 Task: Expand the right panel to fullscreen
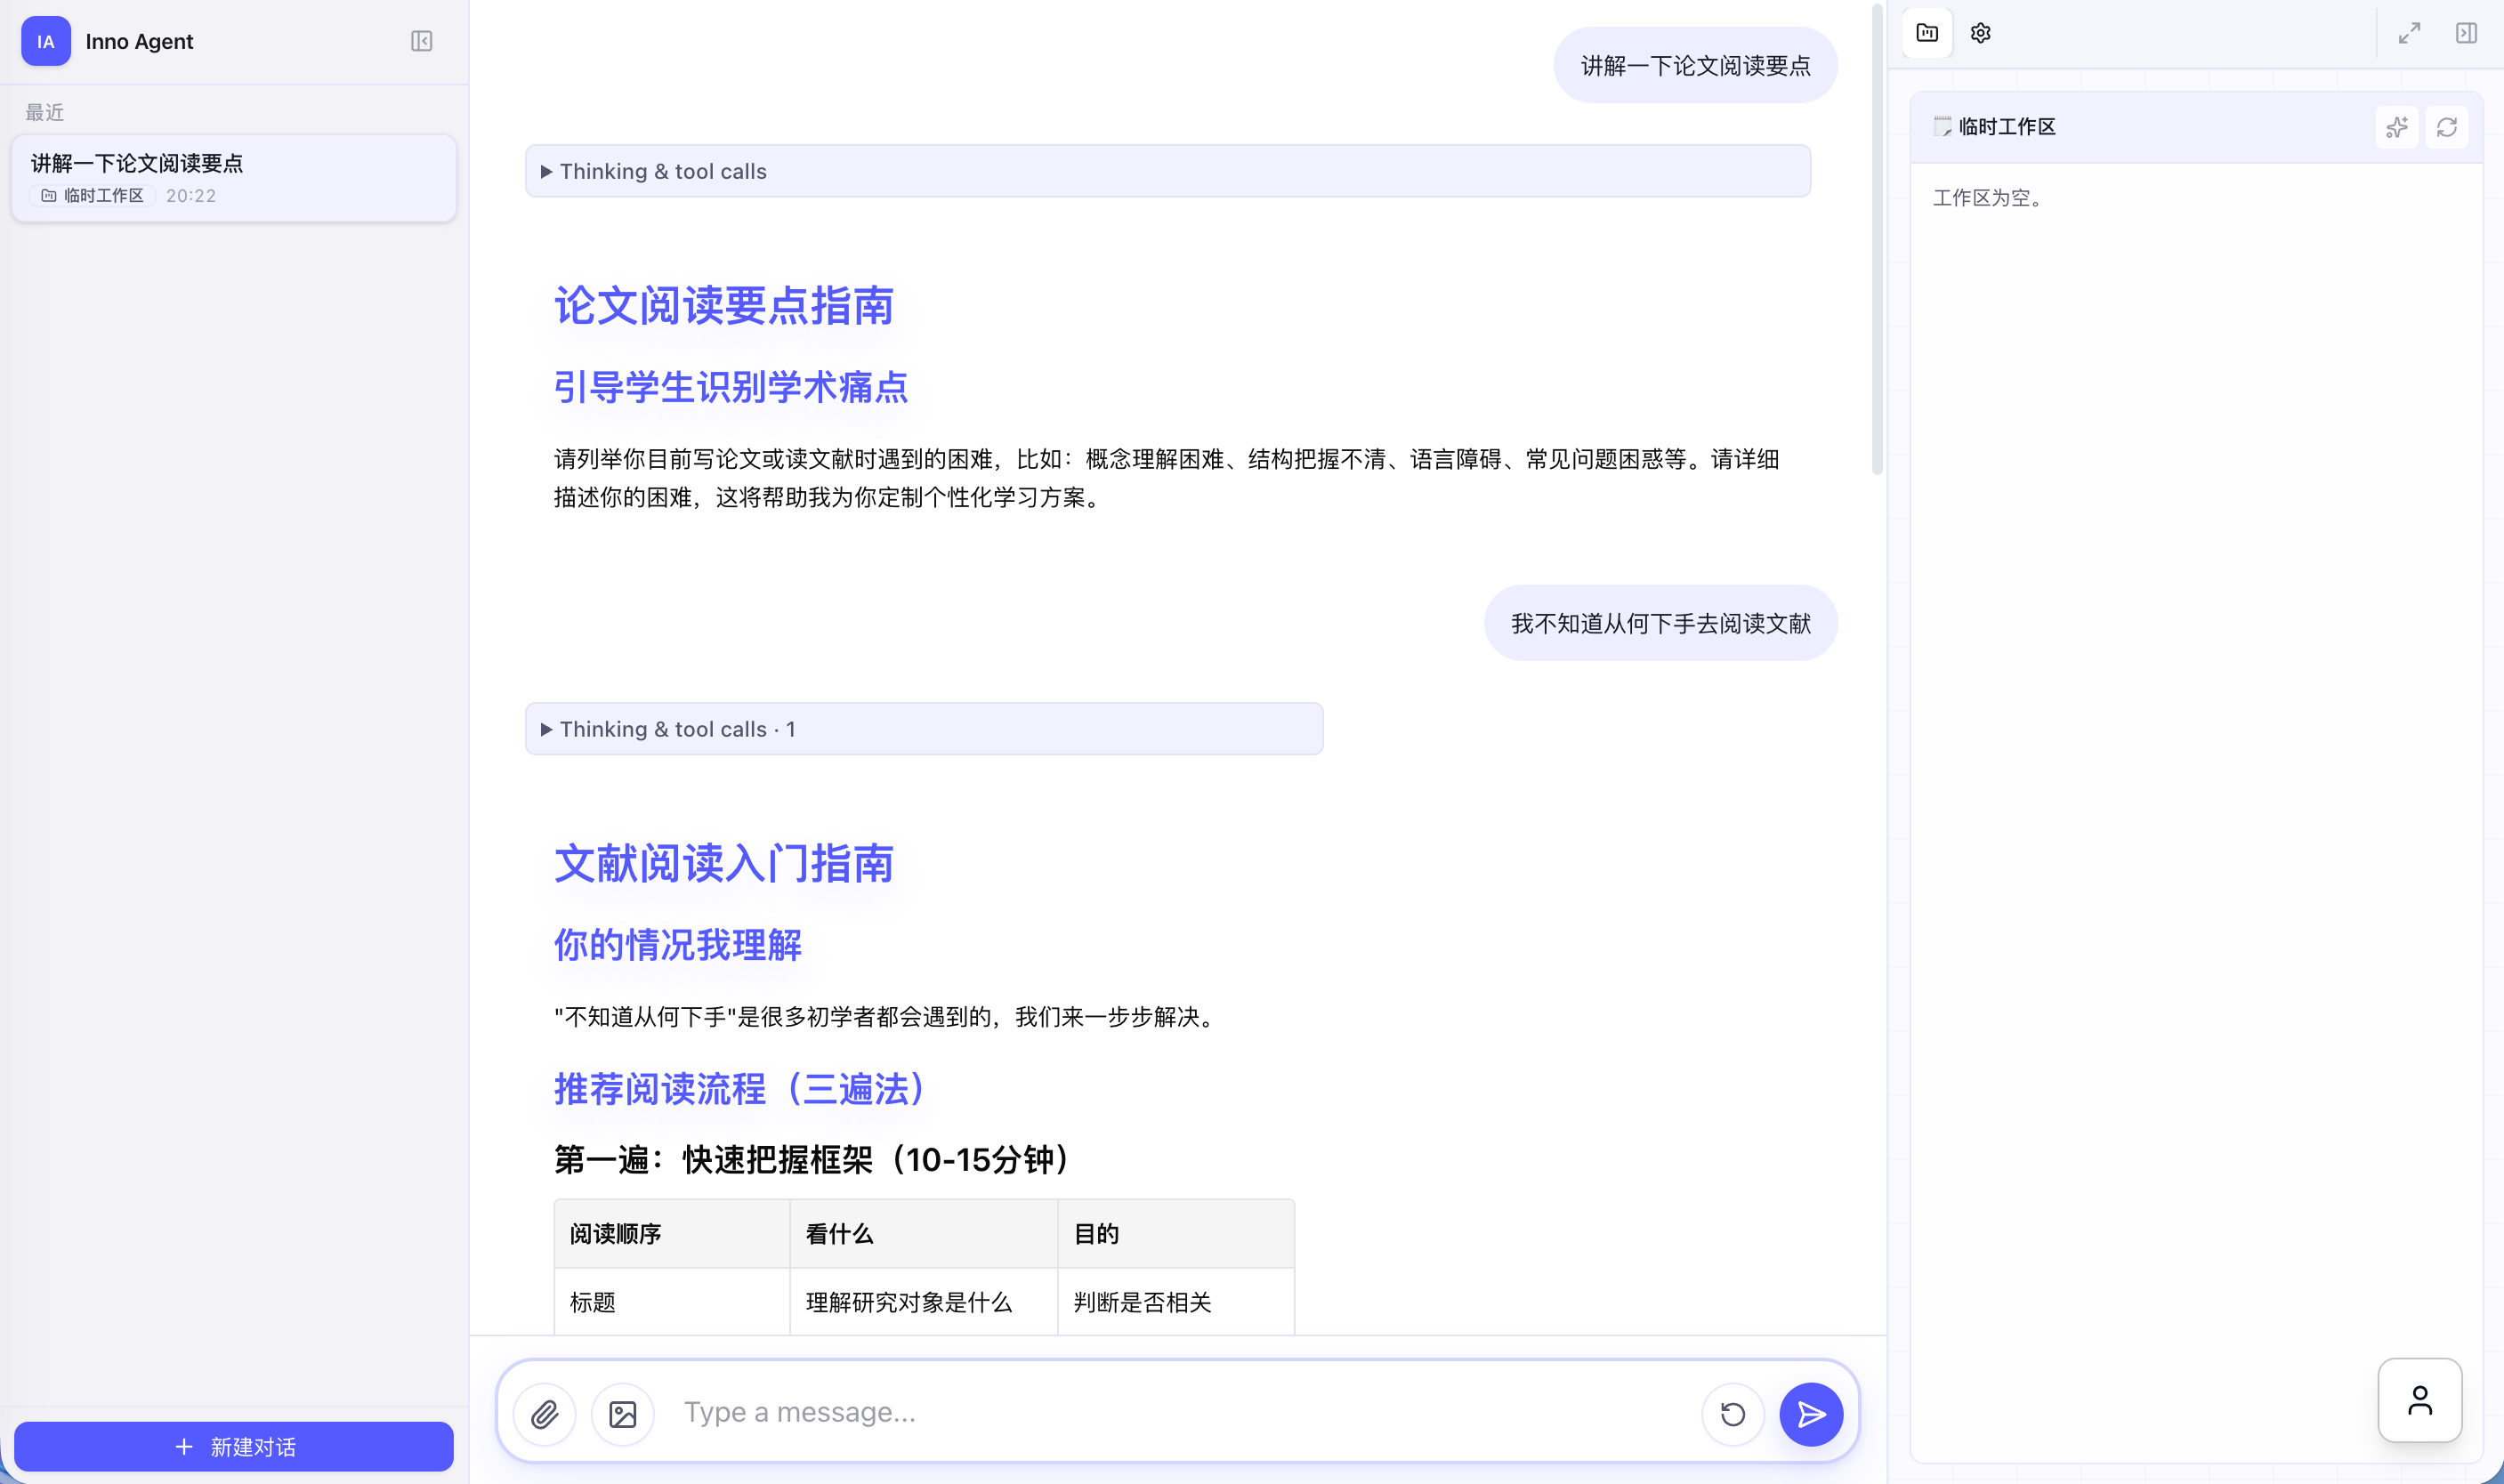pos(2409,33)
